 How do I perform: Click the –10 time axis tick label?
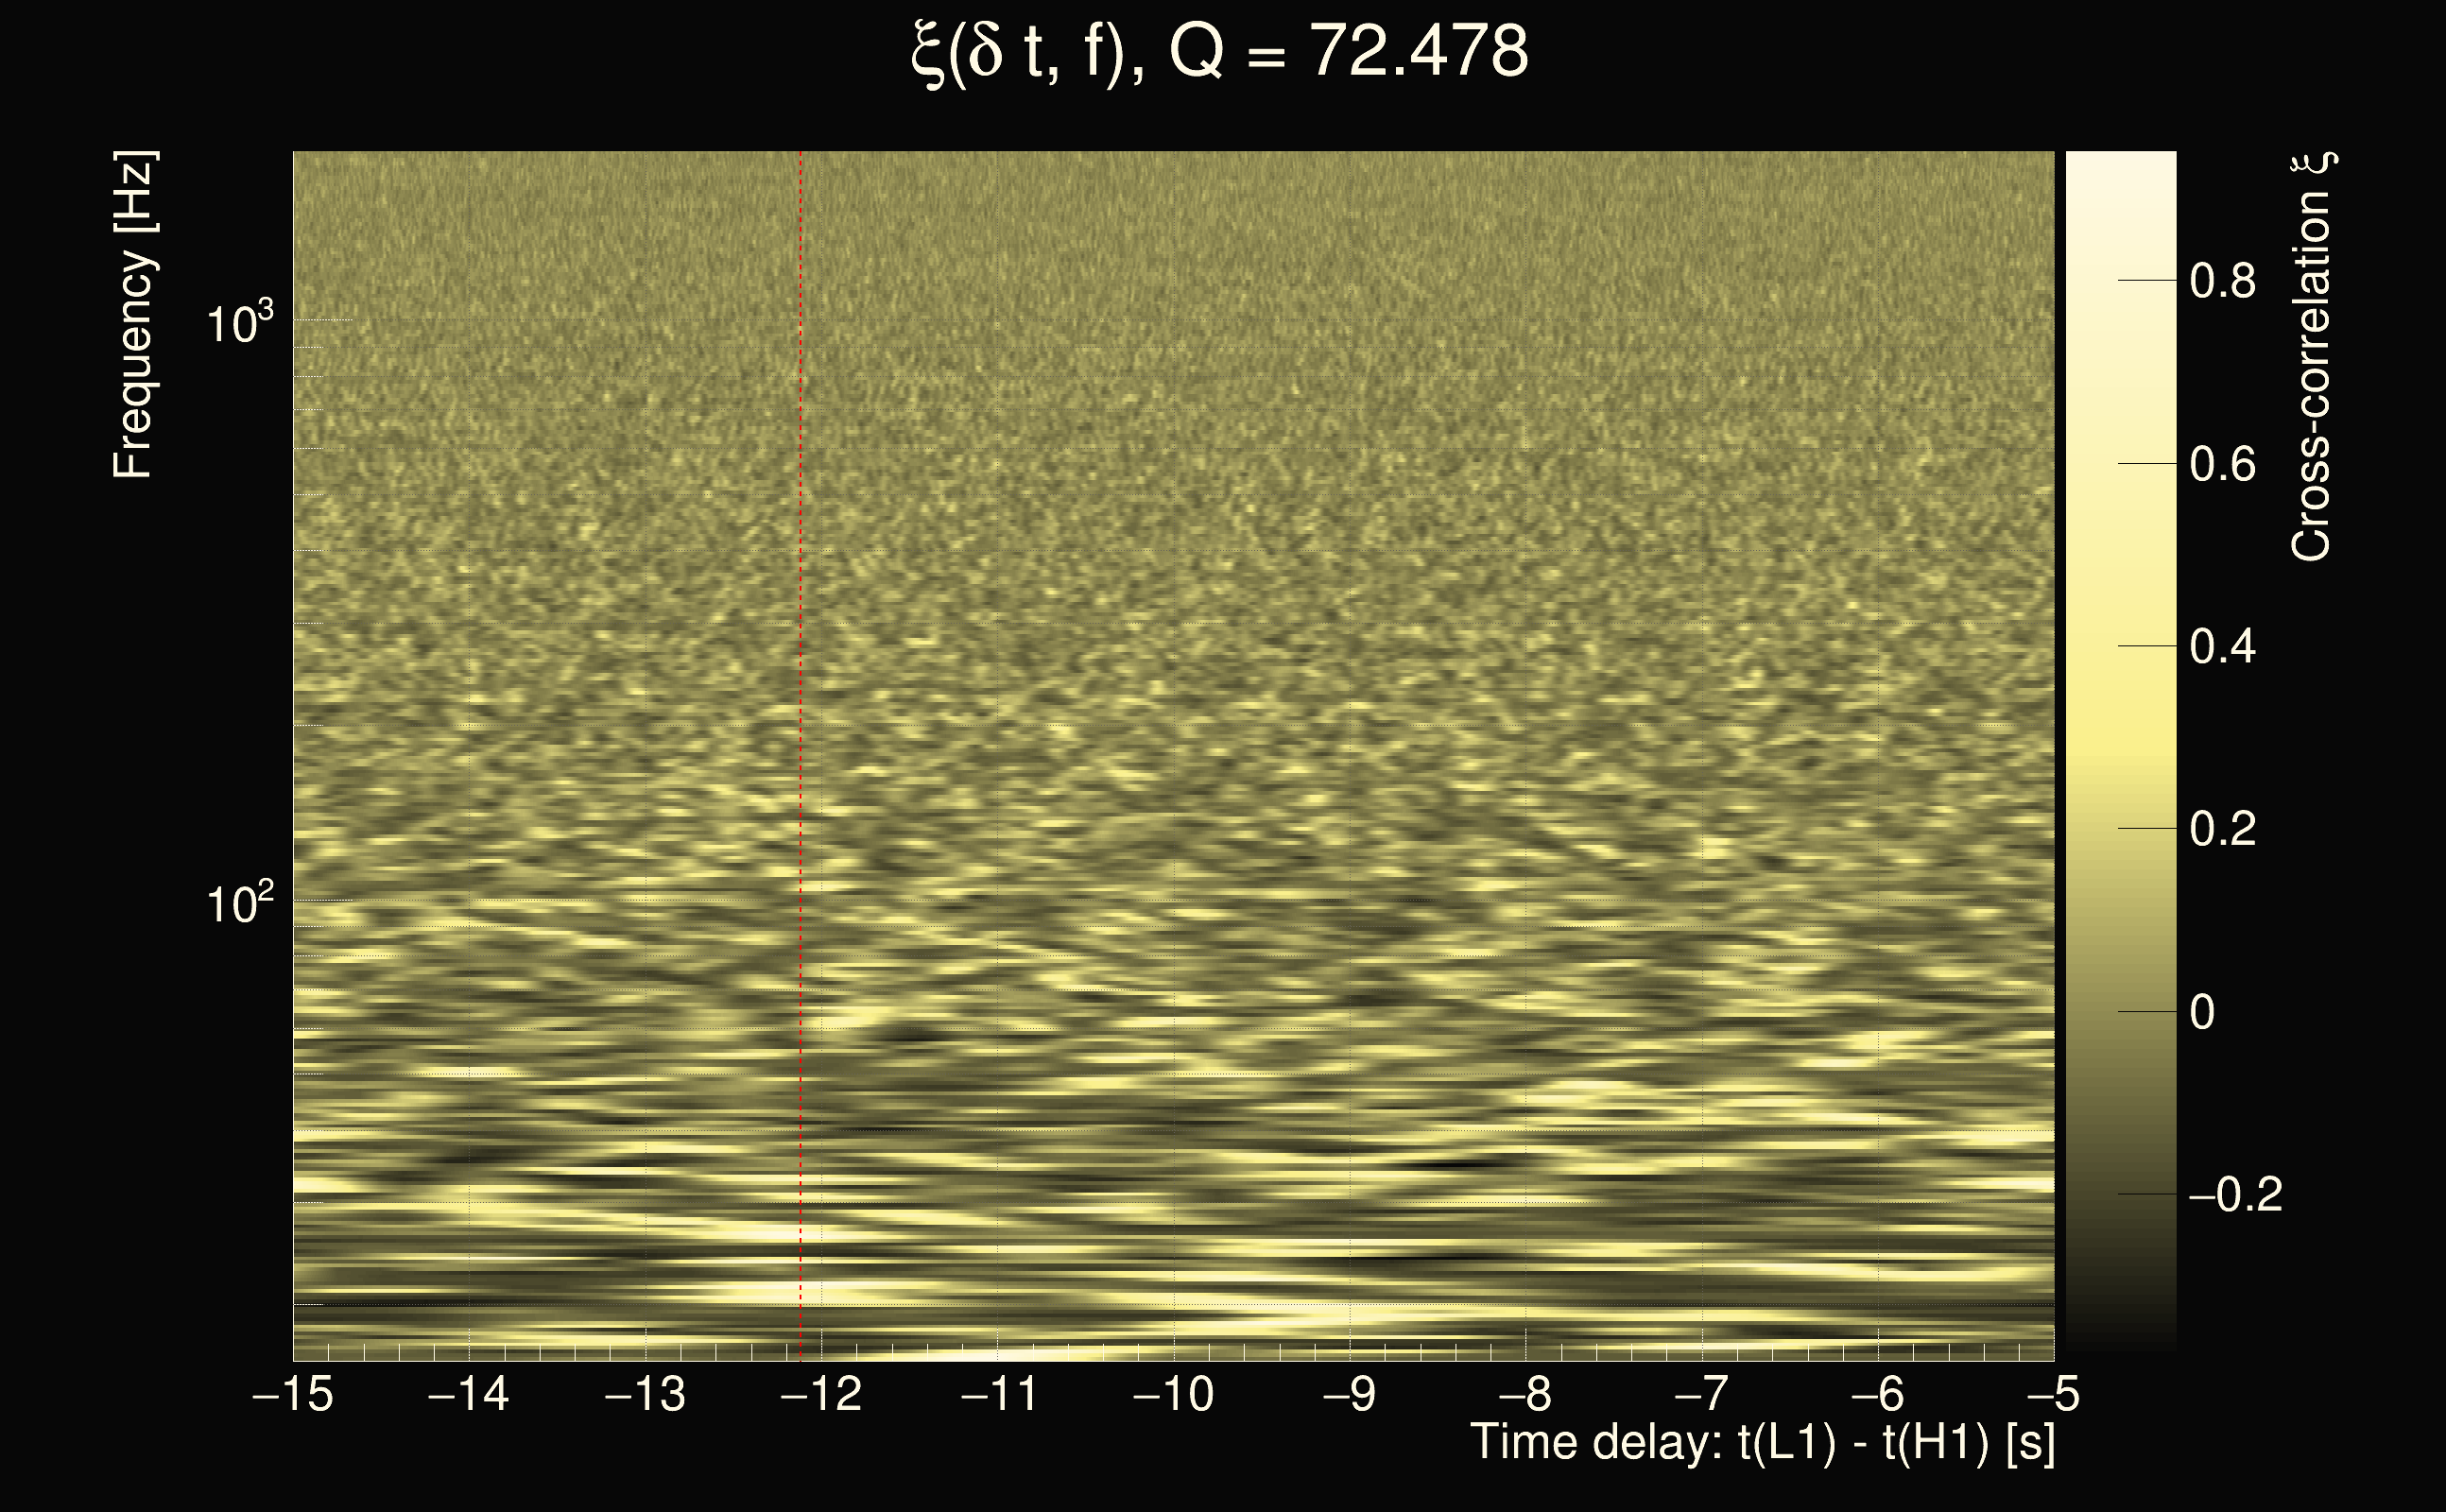pyautogui.click(x=1173, y=1394)
